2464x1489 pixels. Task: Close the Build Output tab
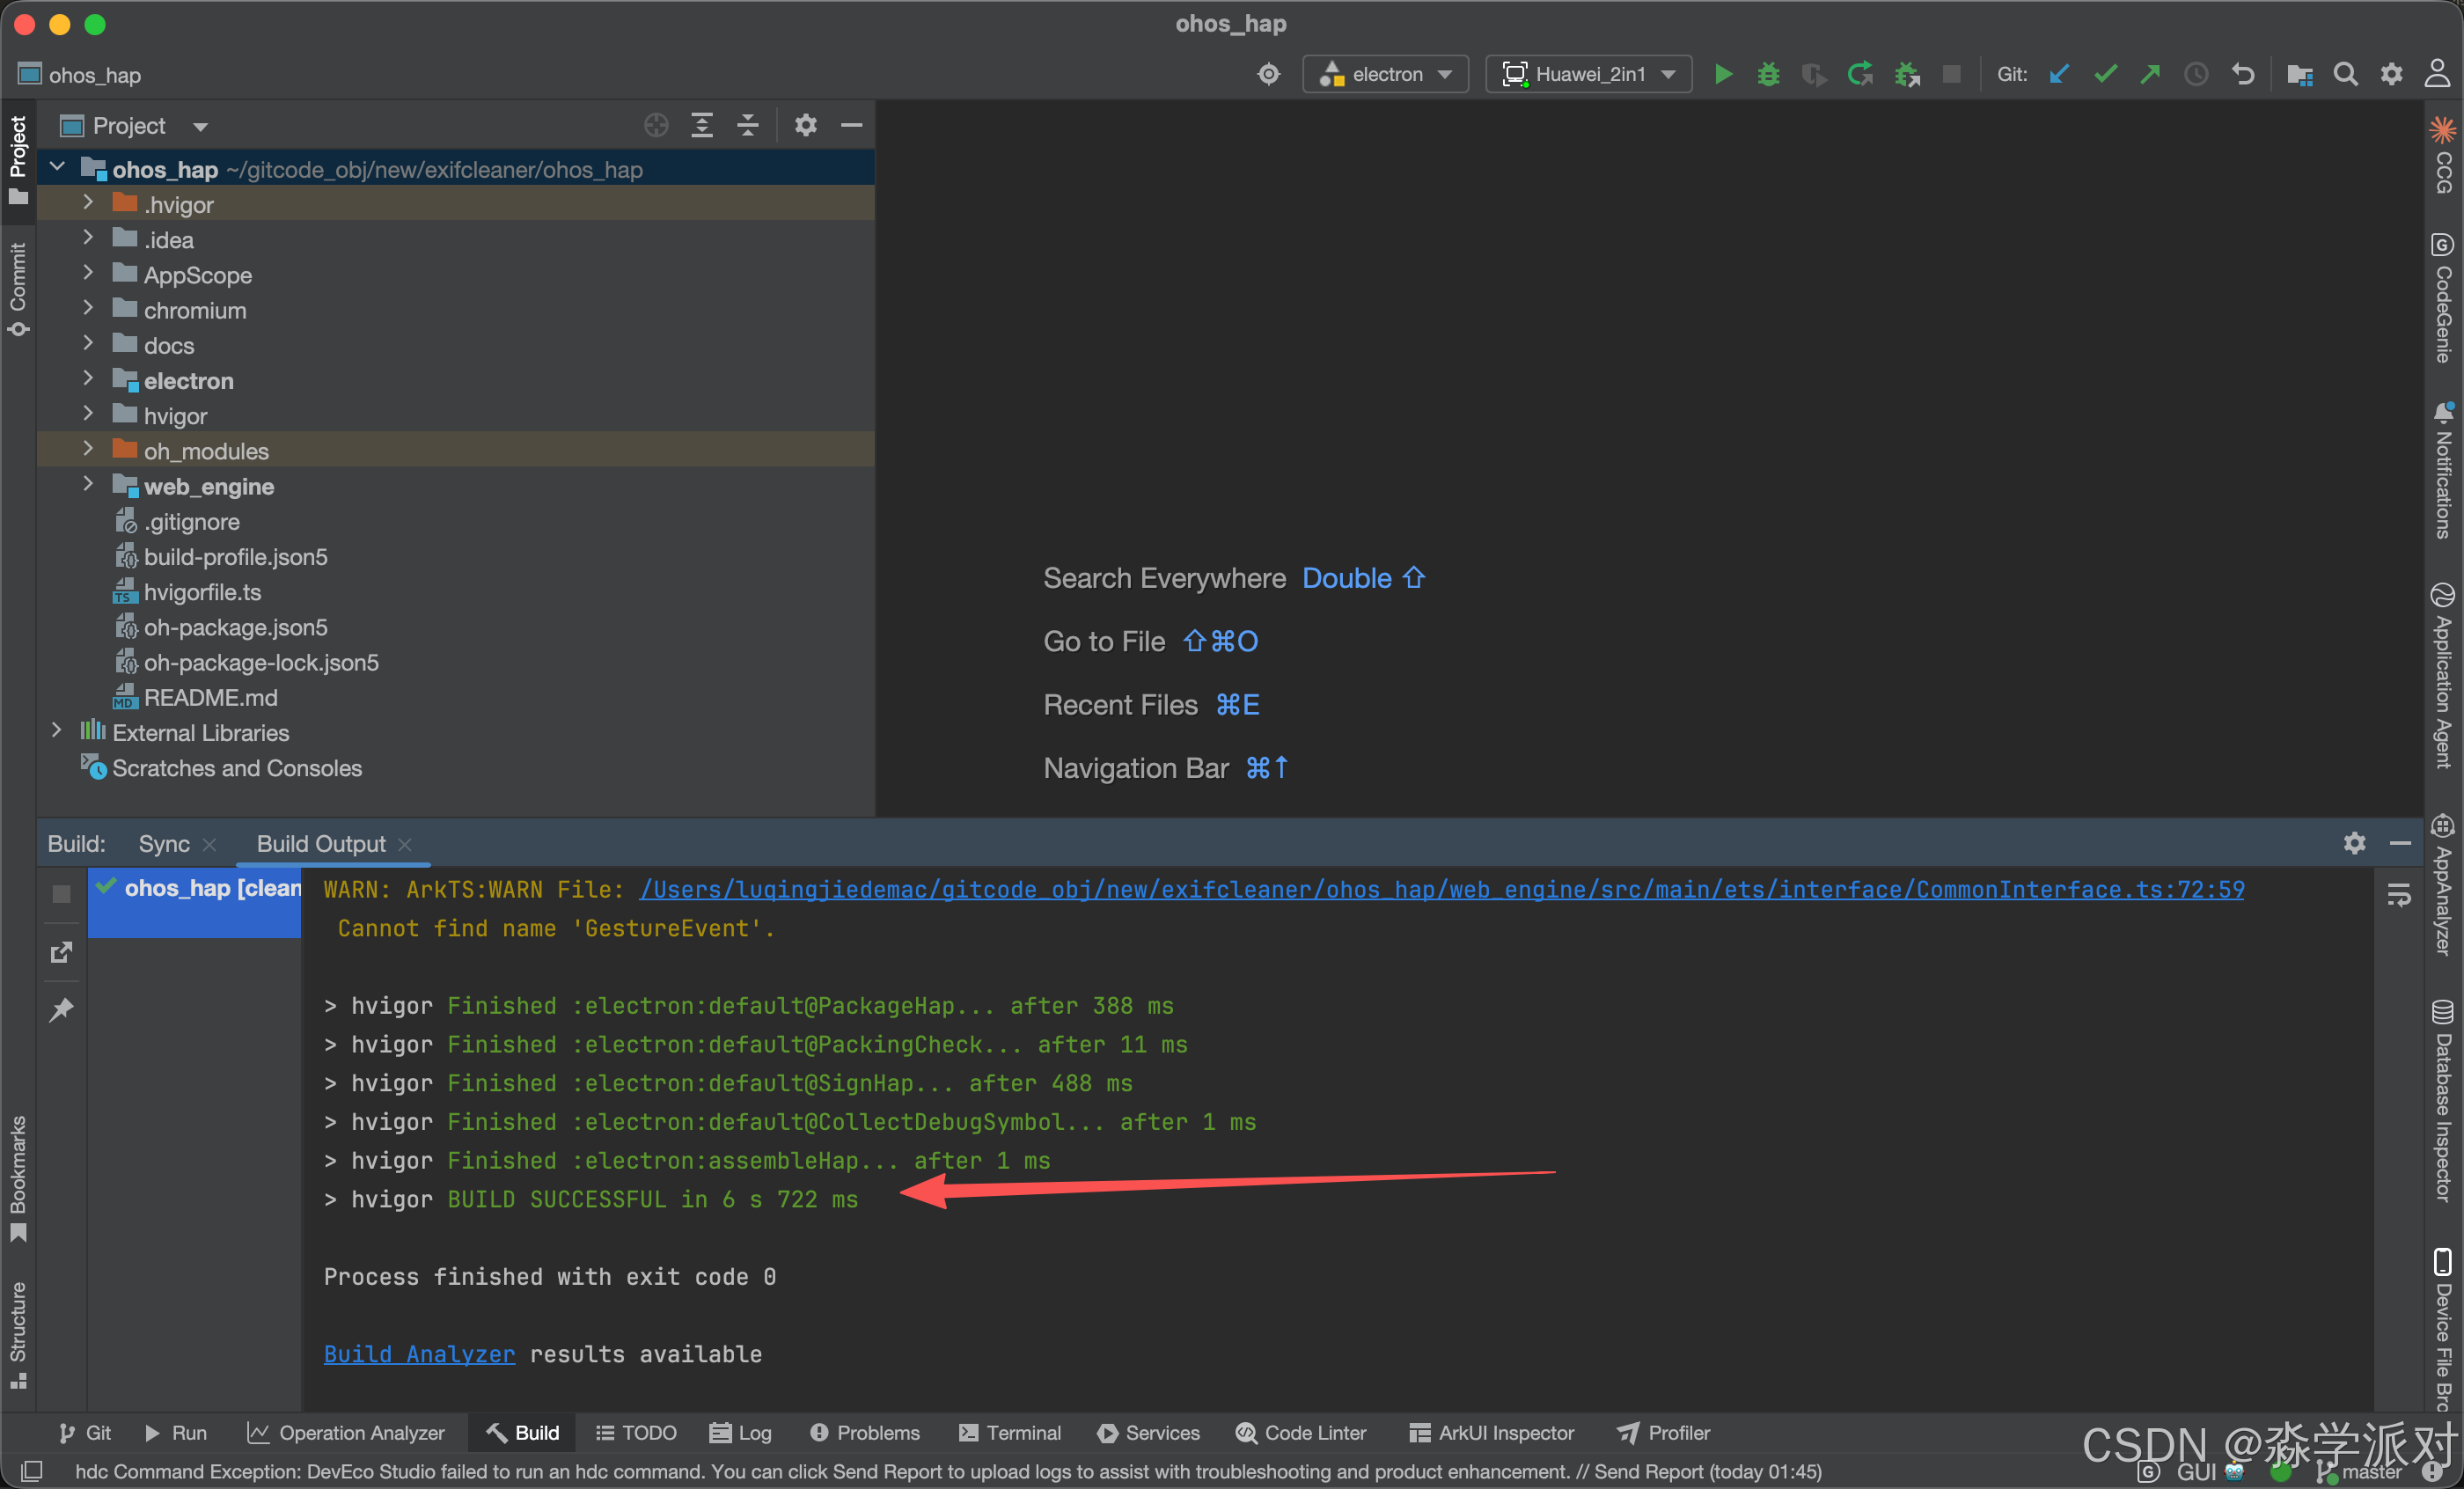click(x=404, y=845)
